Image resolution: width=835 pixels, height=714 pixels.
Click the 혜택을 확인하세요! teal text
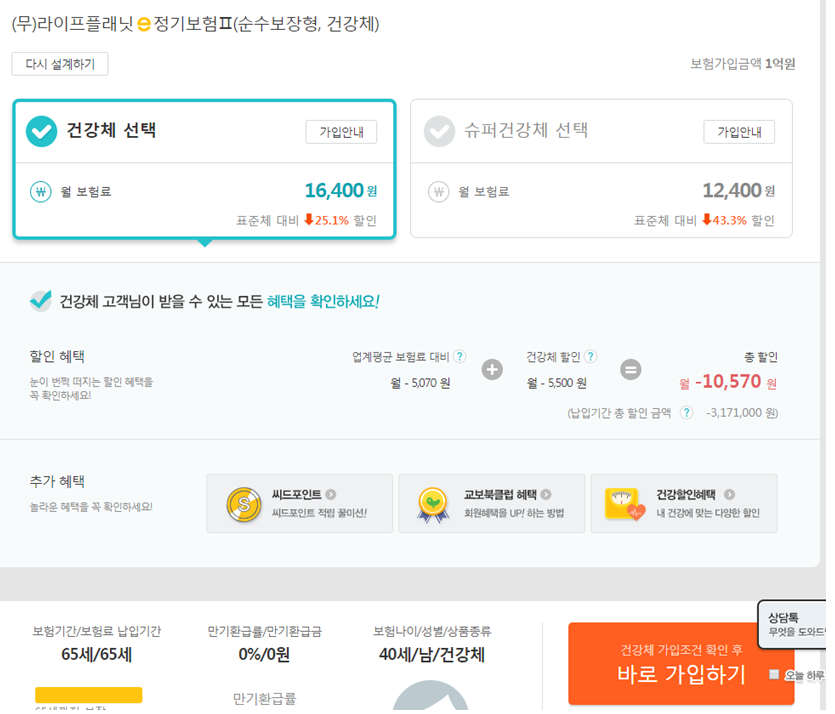click(323, 301)
